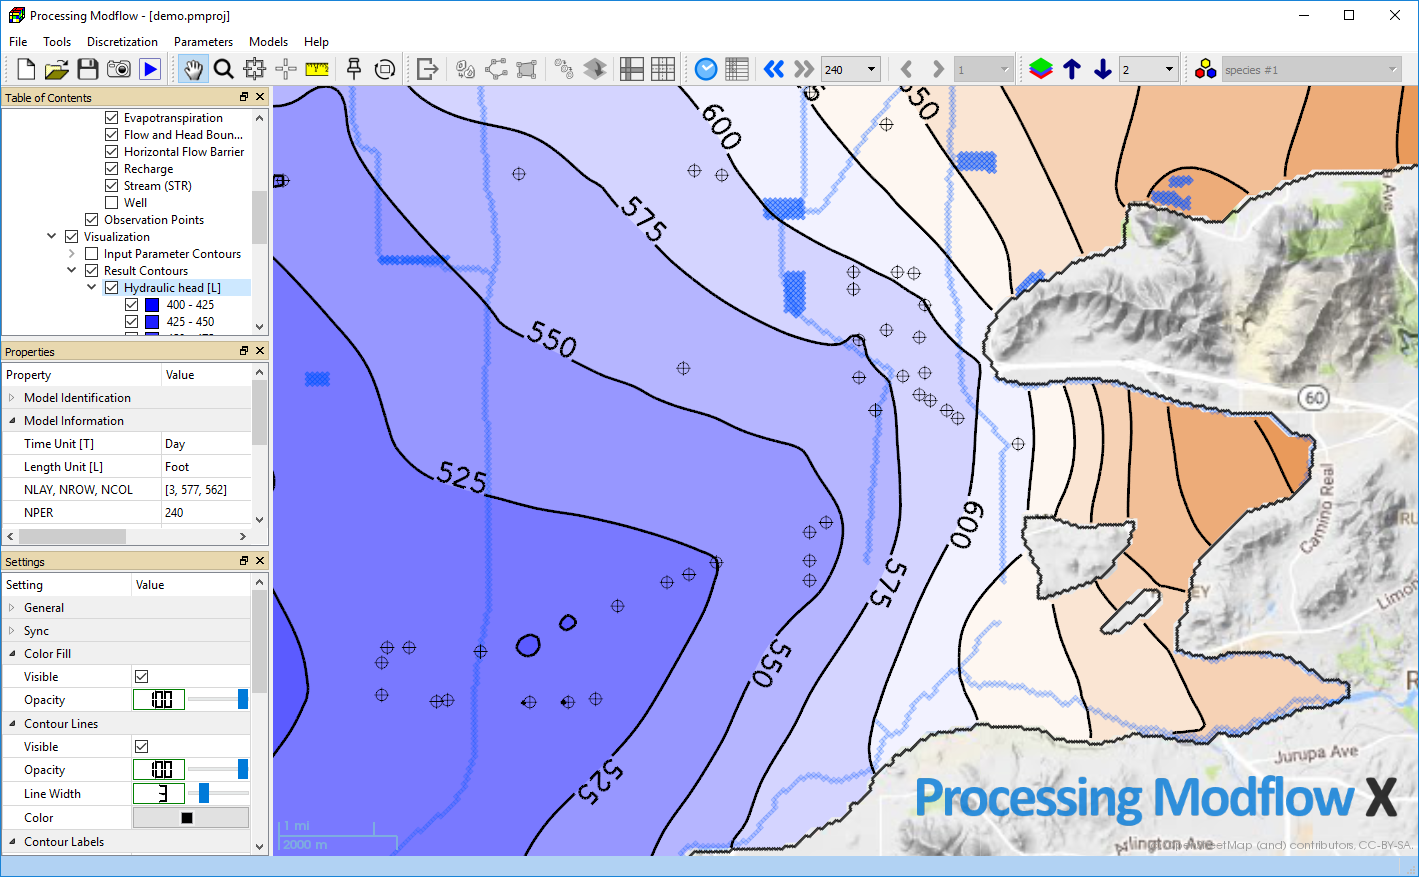
Task: Click the export arrow icon
Action: 427,69
